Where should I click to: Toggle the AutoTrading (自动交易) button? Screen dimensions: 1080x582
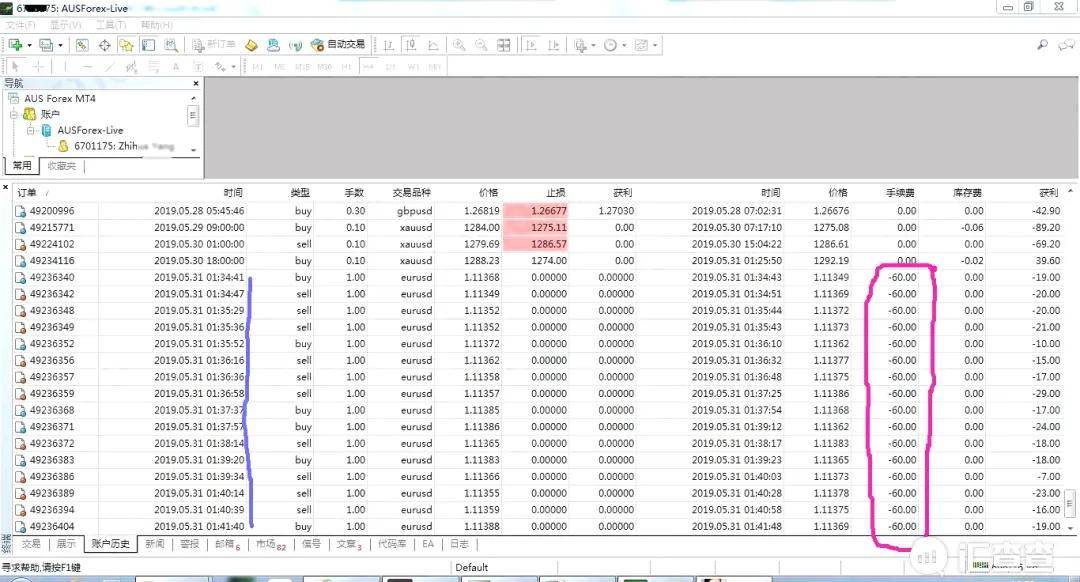click(338, 45)
